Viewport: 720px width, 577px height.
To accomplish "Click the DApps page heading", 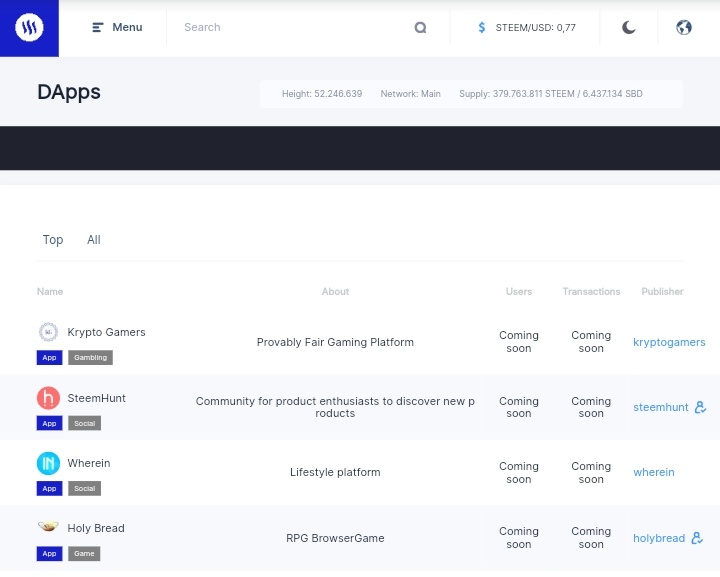I will click(69, 92).
